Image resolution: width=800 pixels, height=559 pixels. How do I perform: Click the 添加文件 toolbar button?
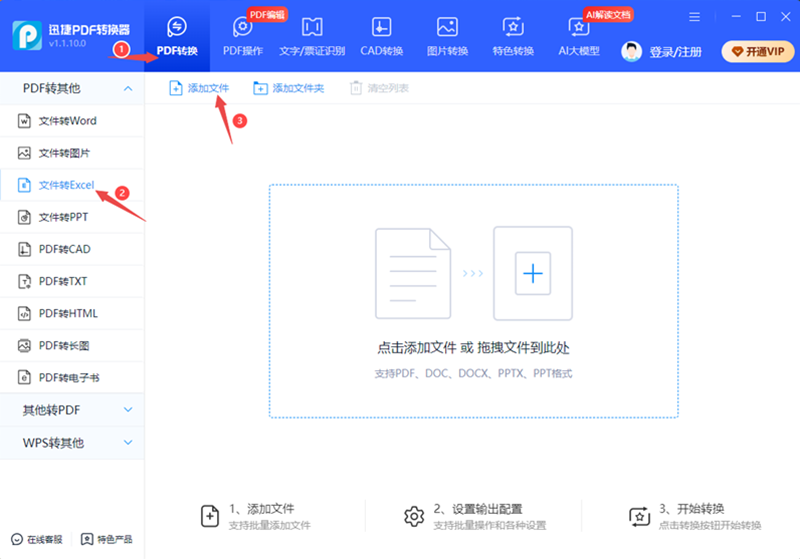[199, 88]
